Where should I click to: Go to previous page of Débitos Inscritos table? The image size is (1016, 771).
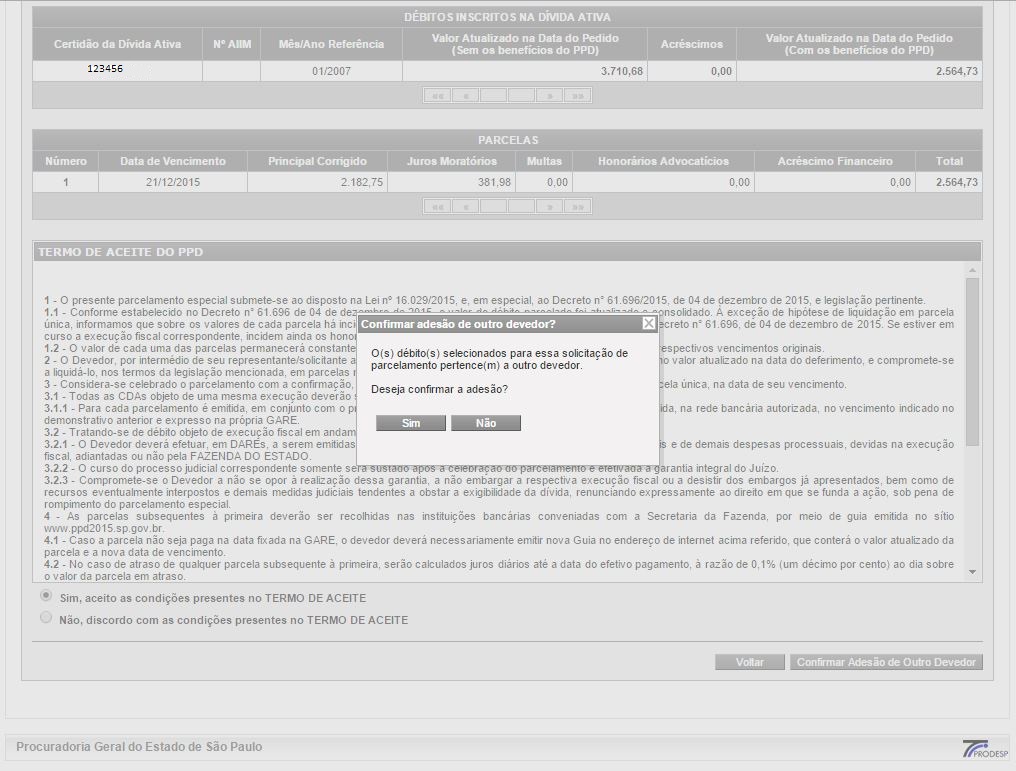click(x=466, y=95)
